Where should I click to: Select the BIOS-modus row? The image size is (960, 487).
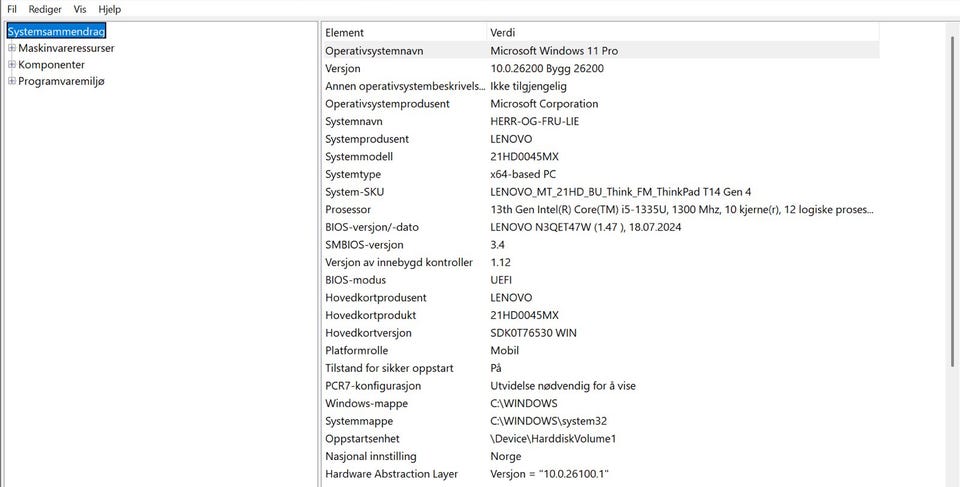pos(601,280)
